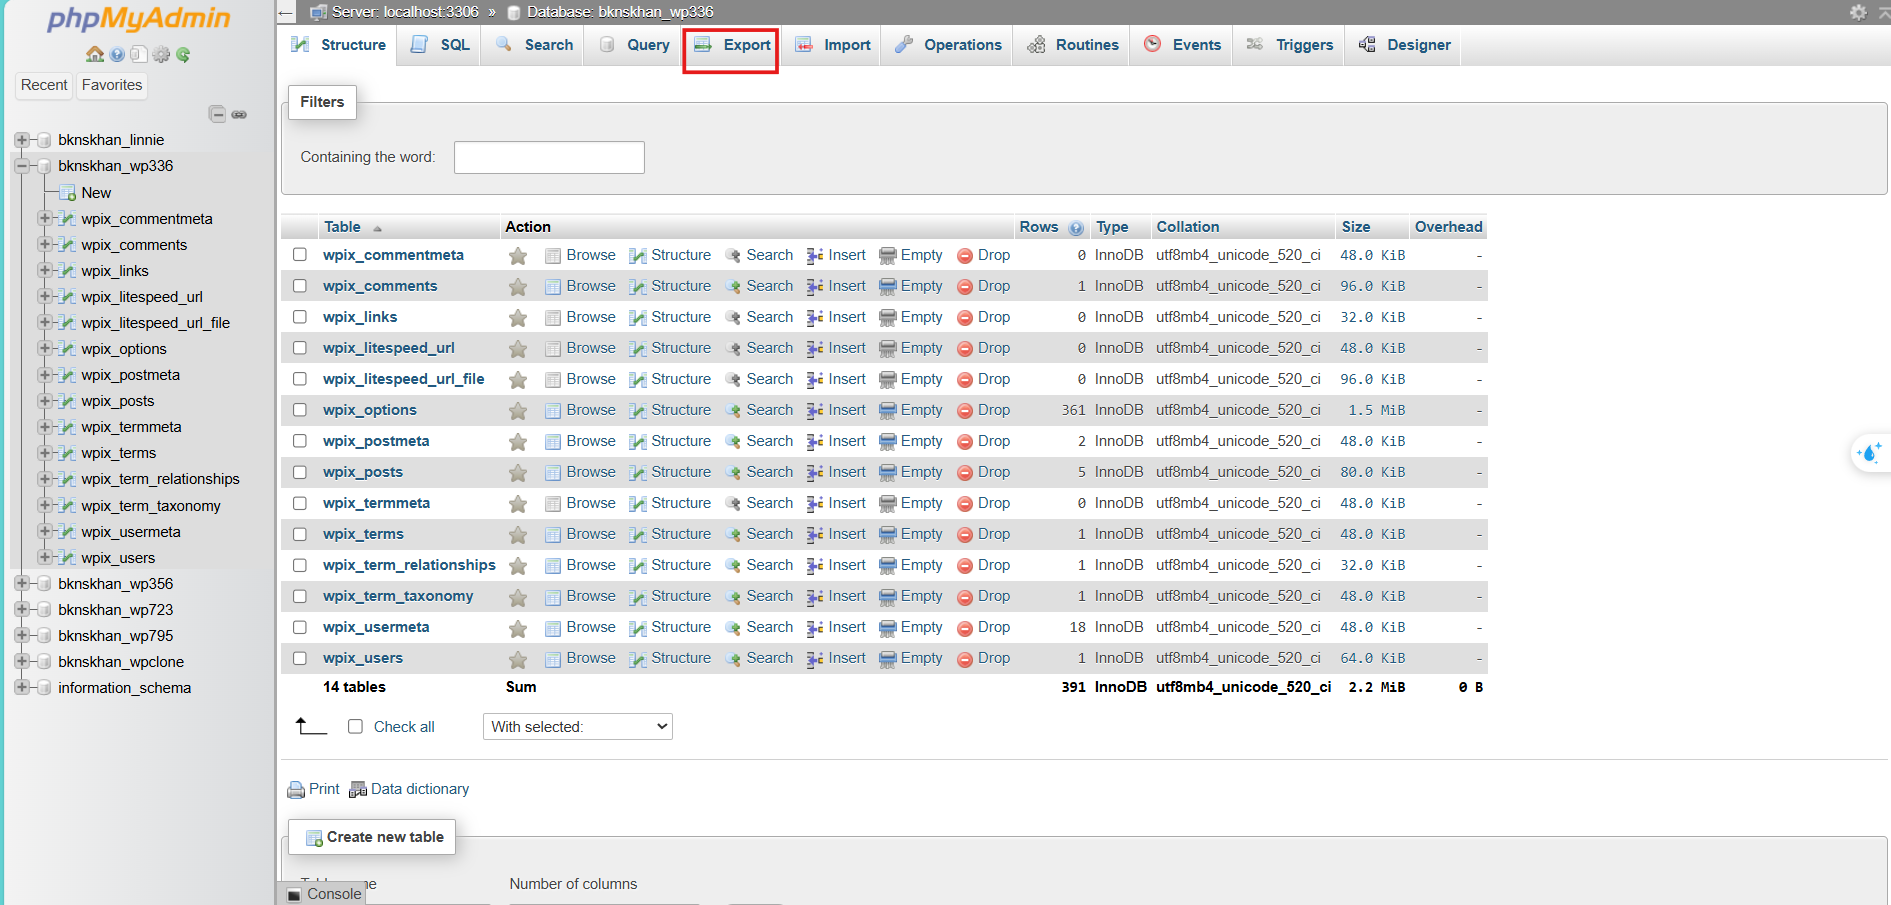This screenshot has height=905, width=1891.
Task: Expand wpix_options node in sidebar
Action: pyautogui.click(x=44, y=349)
